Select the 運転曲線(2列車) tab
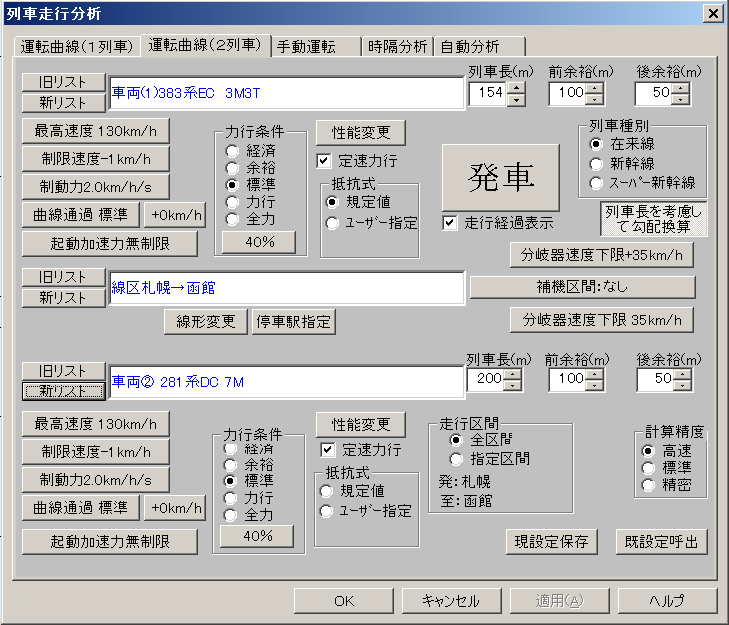This screenshot has height=625, width=729. [205, 45]
